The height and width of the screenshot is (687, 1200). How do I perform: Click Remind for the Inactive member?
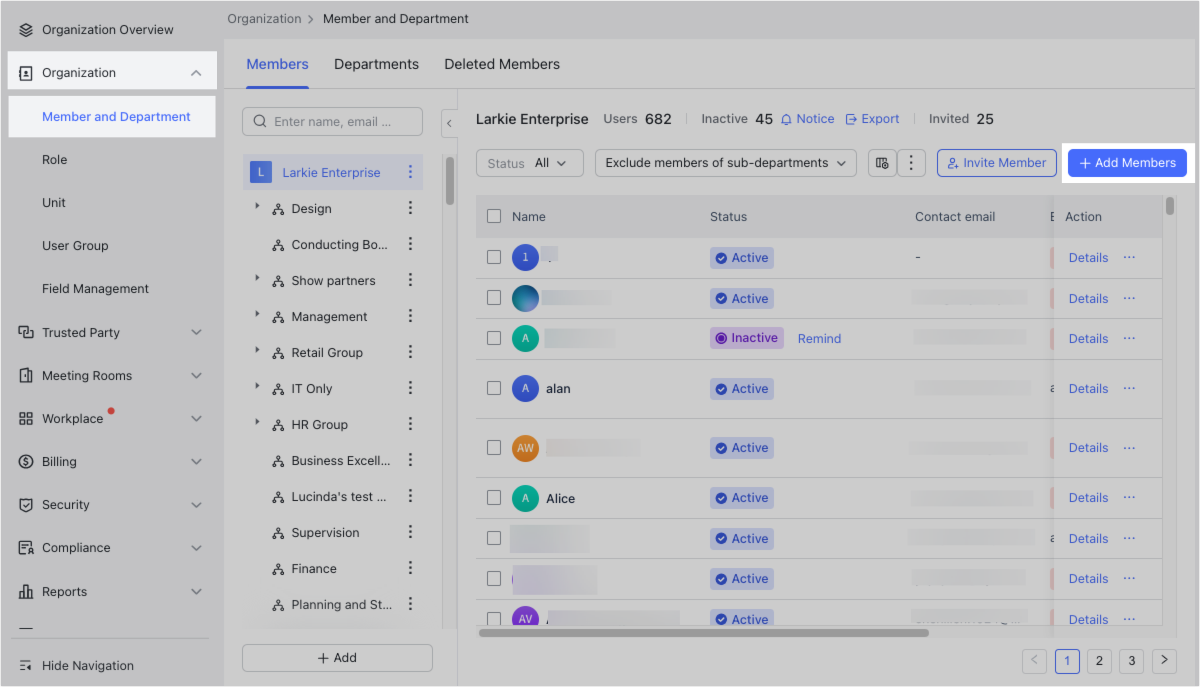(818, 338)
